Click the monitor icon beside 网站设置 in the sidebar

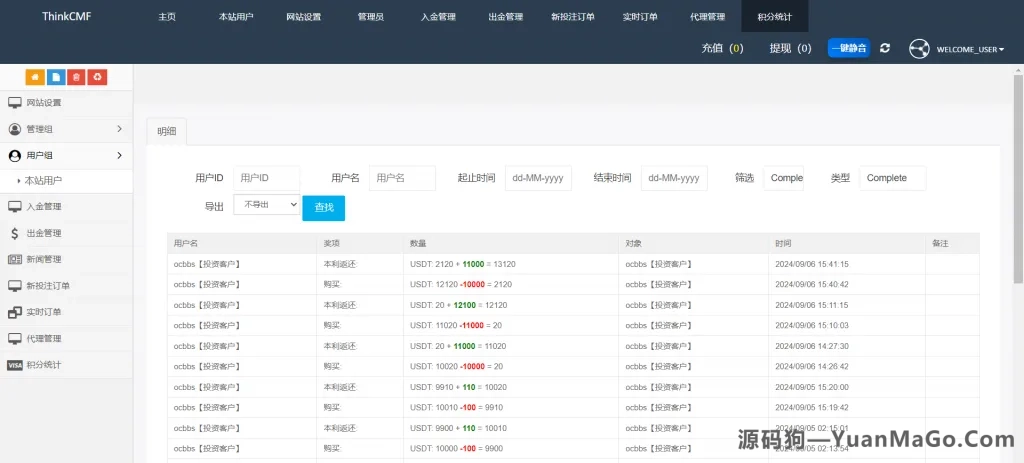pos(15,103)
